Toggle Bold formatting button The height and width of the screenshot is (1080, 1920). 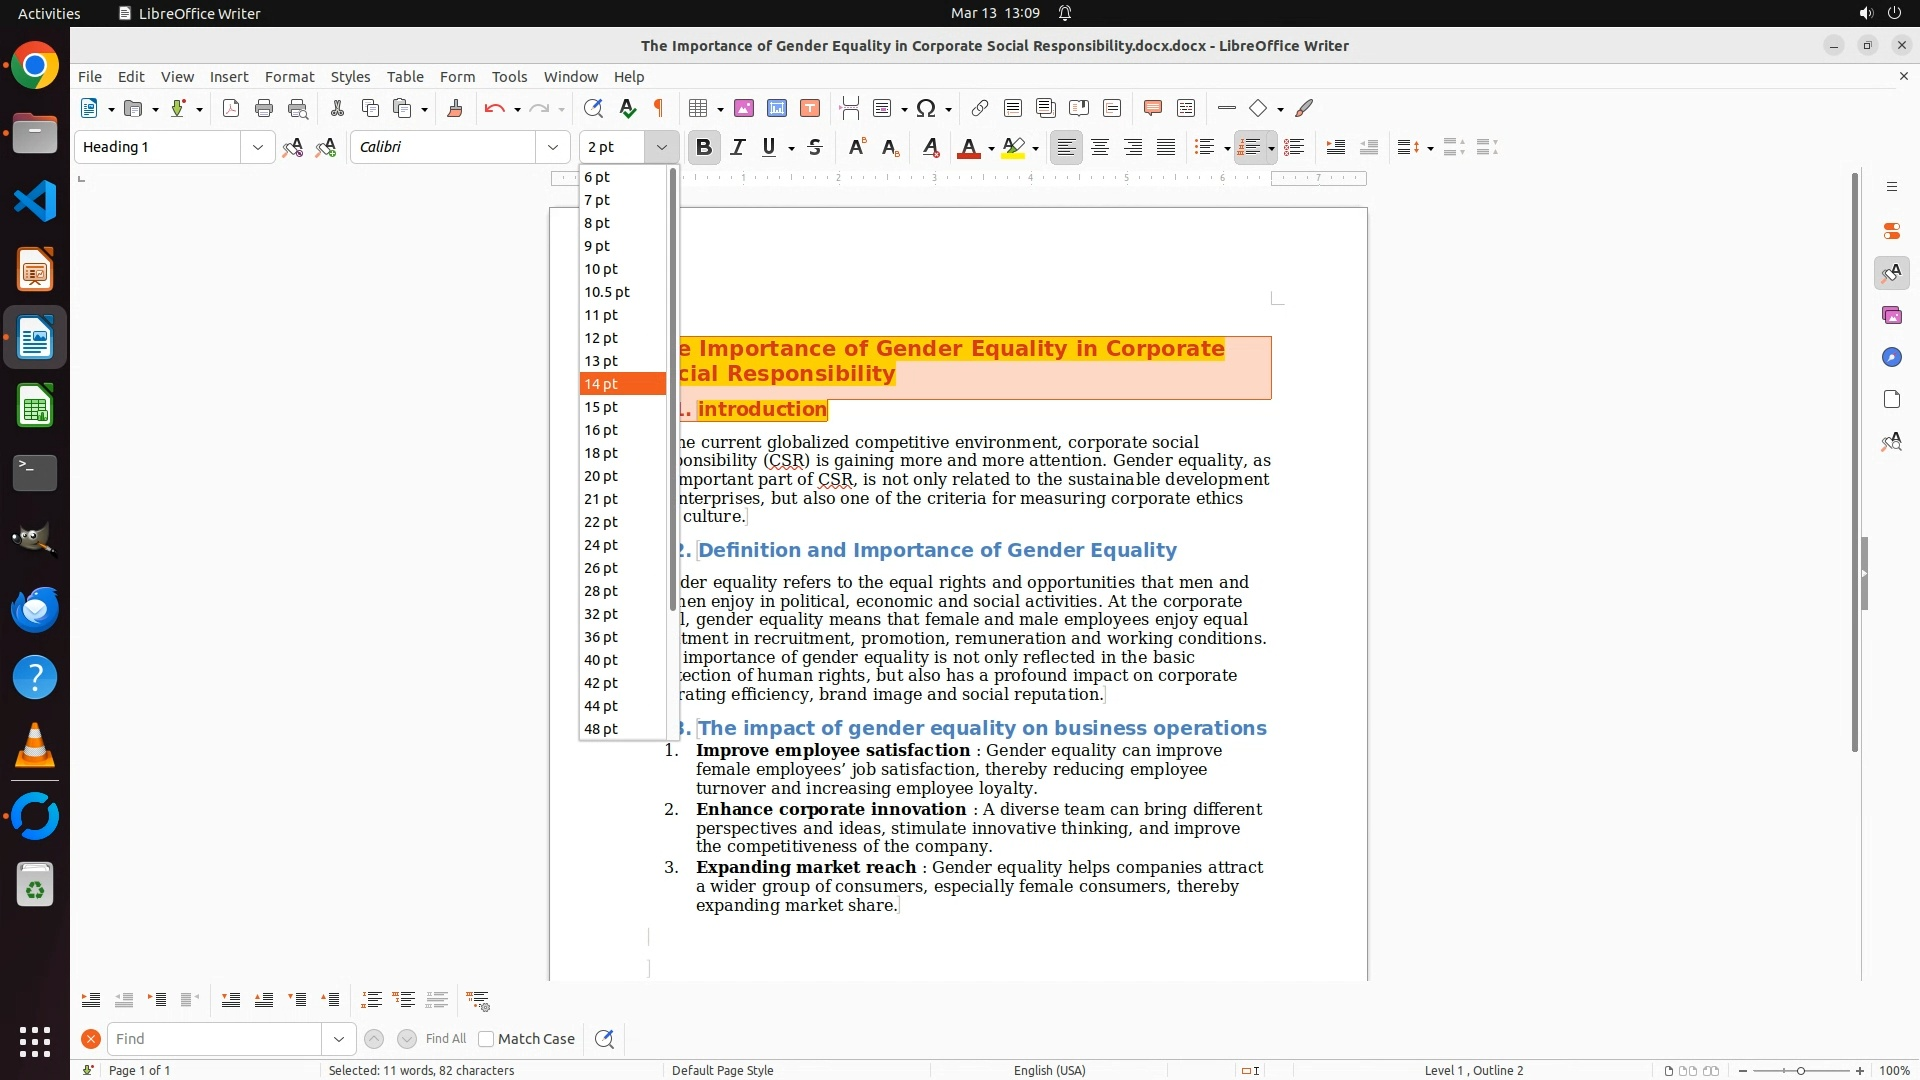(704, 147)
